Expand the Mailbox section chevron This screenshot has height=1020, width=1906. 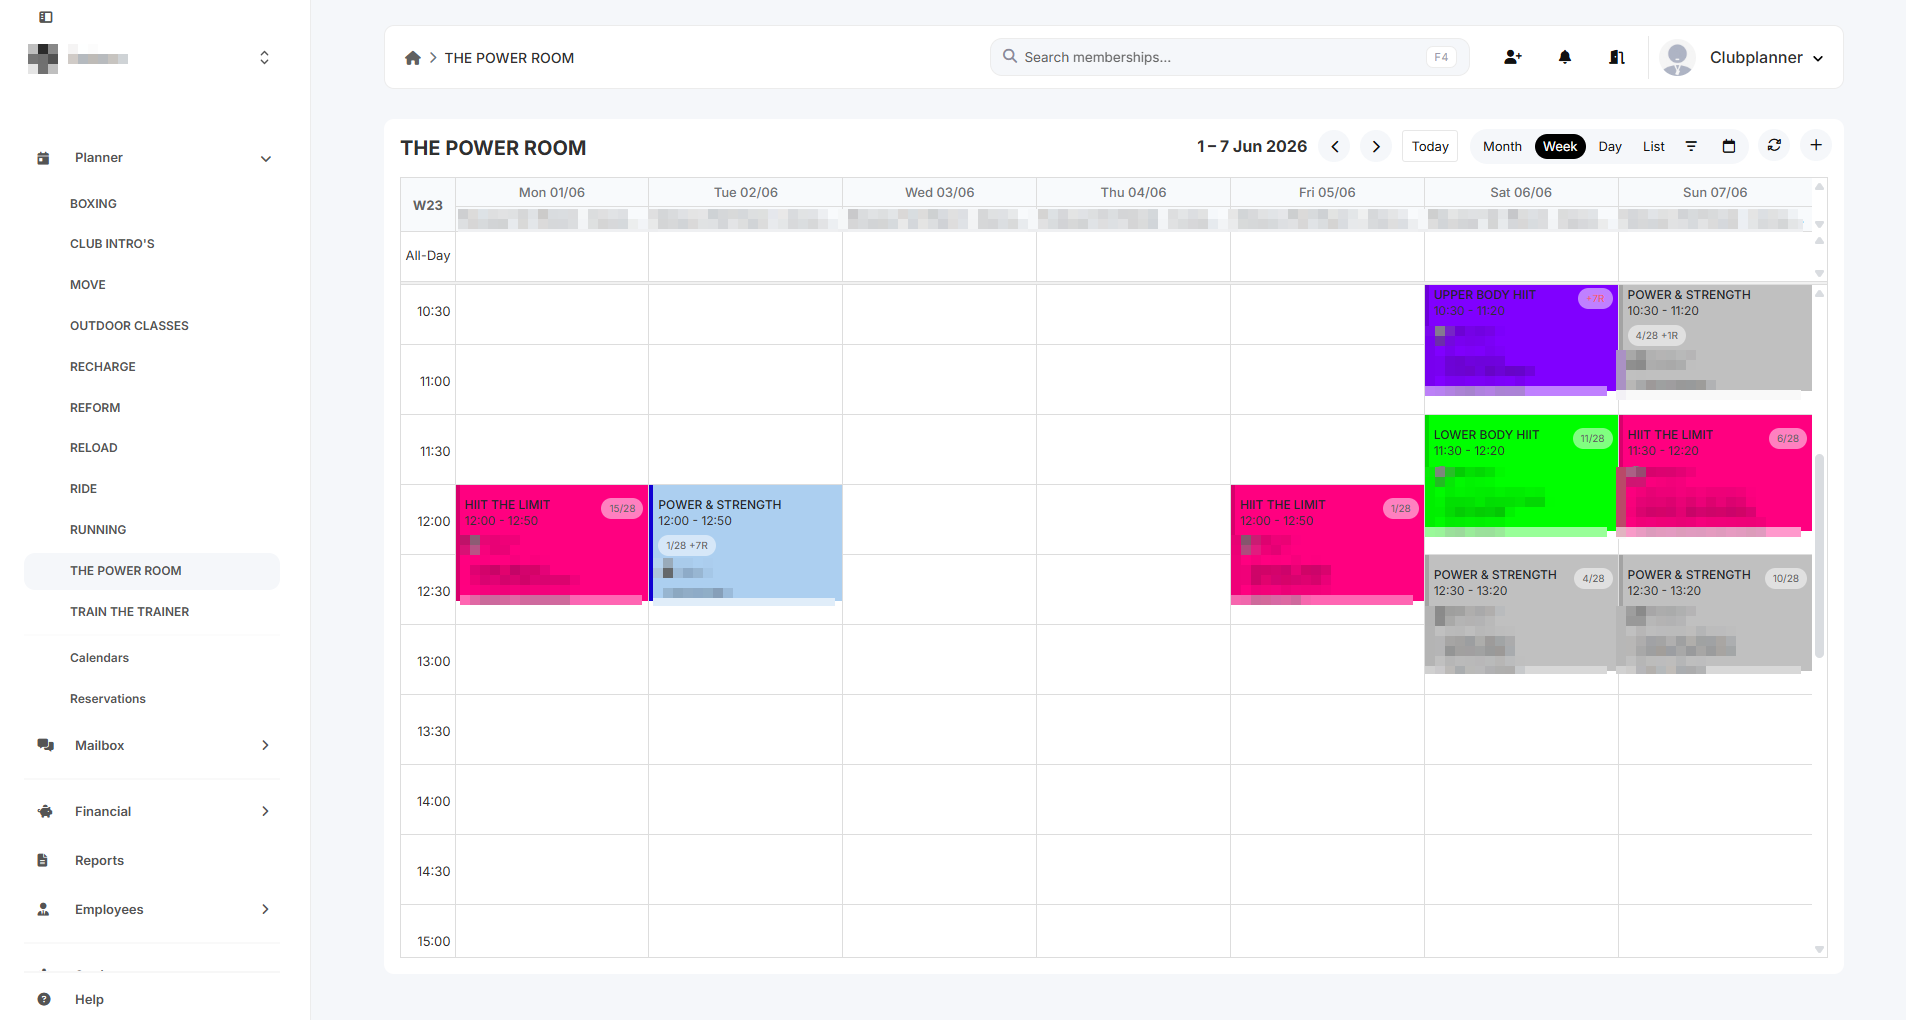tap(265, 745)
